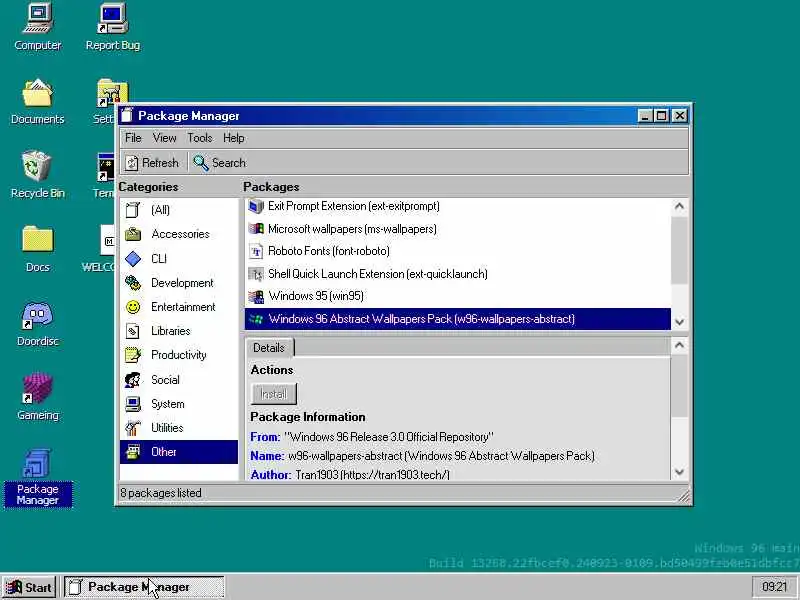Screen dimensions: 800x600
Task: Click packages list scroll up arrow
Action: click(679, 207)
